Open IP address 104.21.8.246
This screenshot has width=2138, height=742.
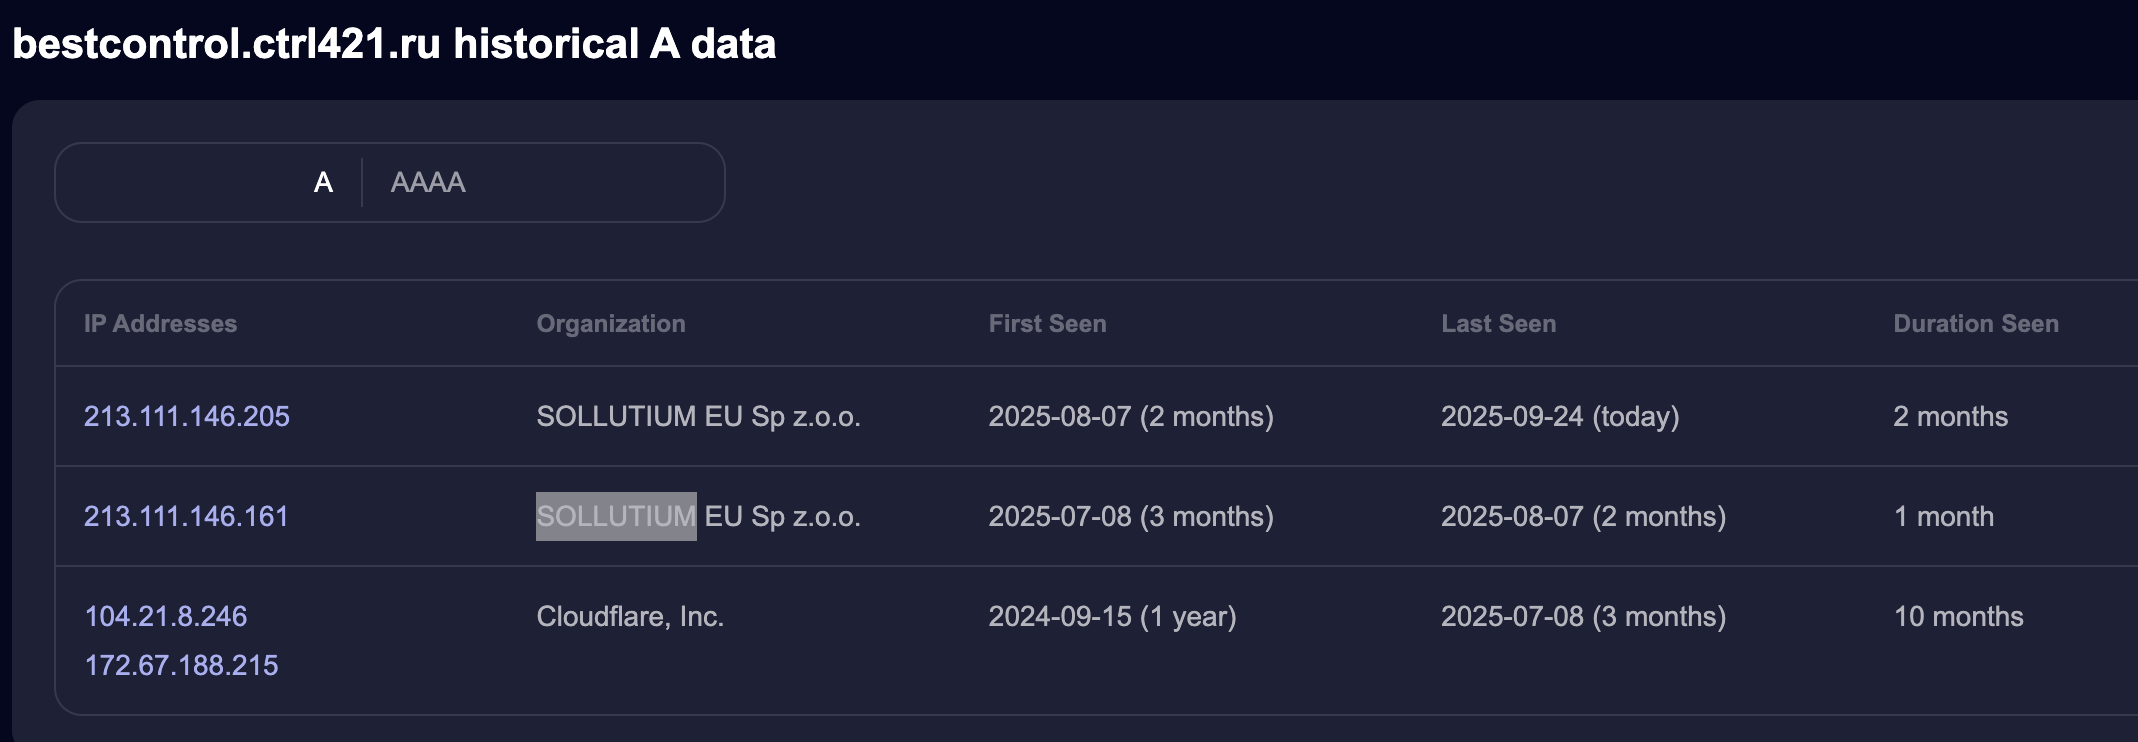(166, 616)
